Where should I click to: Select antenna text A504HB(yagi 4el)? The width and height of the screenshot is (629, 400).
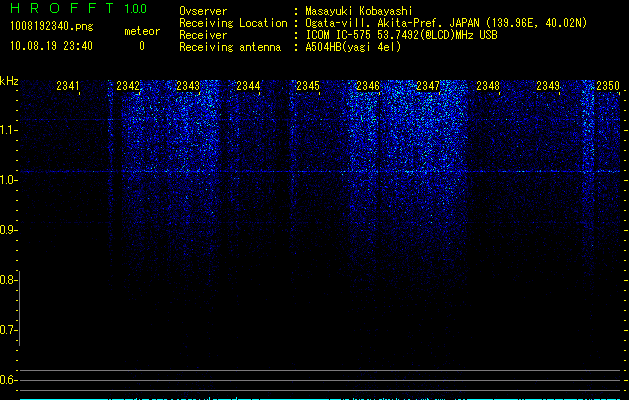pyautogui.click(x=353, y=47)
